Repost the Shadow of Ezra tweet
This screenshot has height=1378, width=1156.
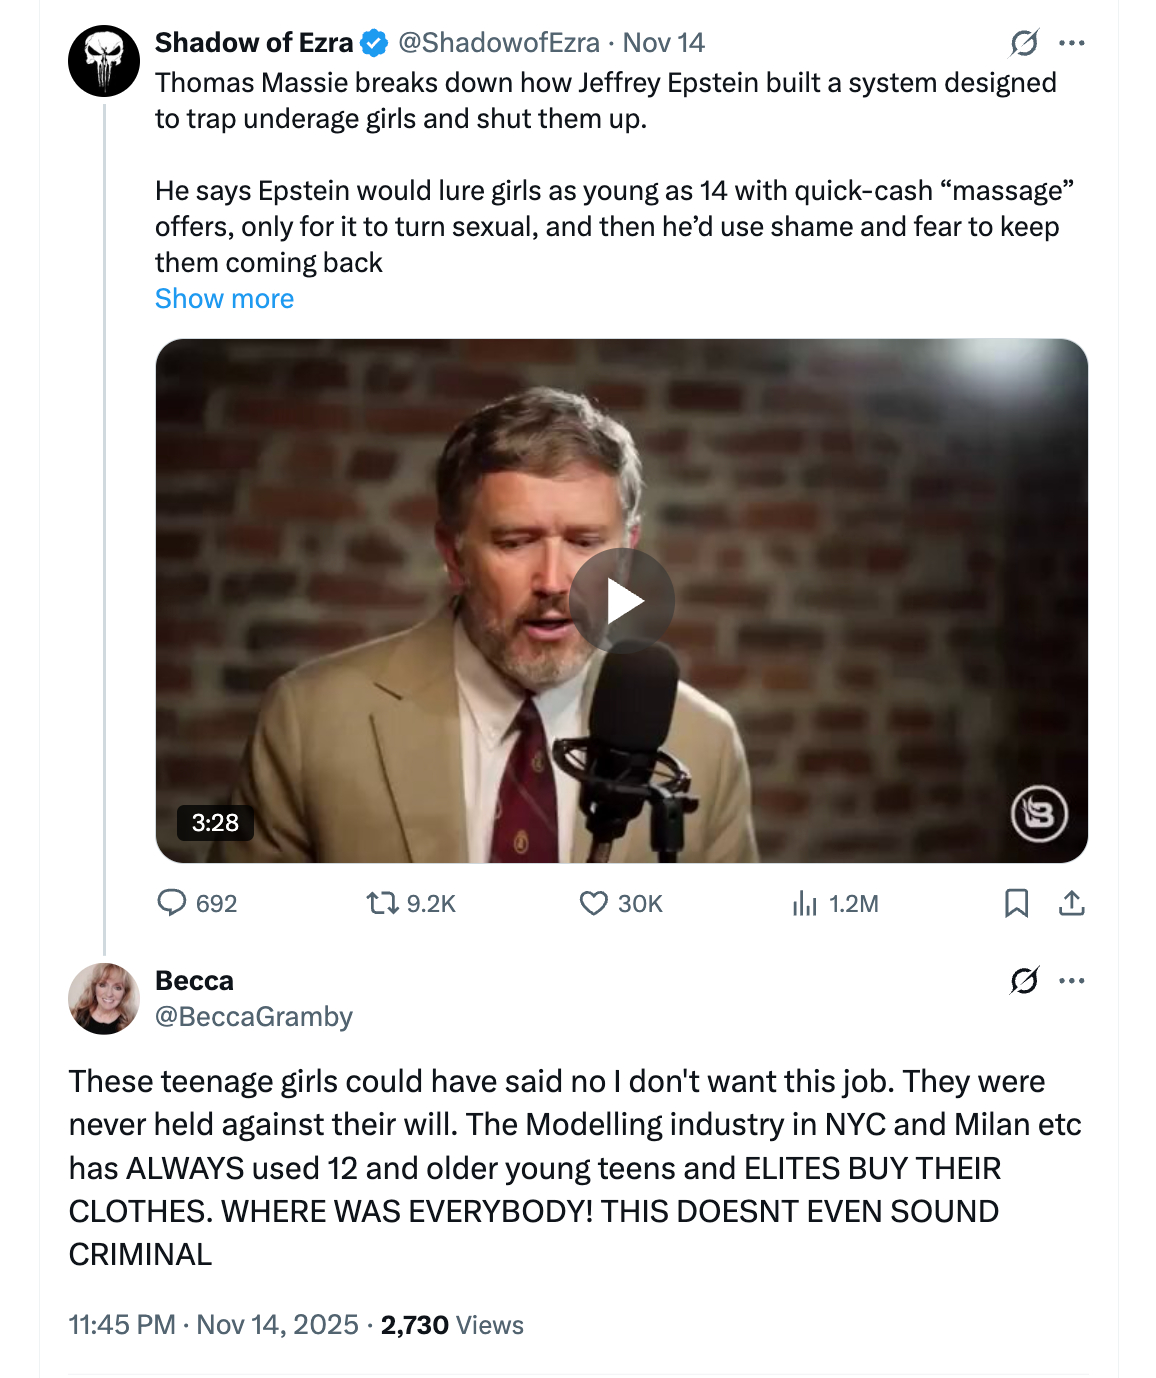pos(382,903)
